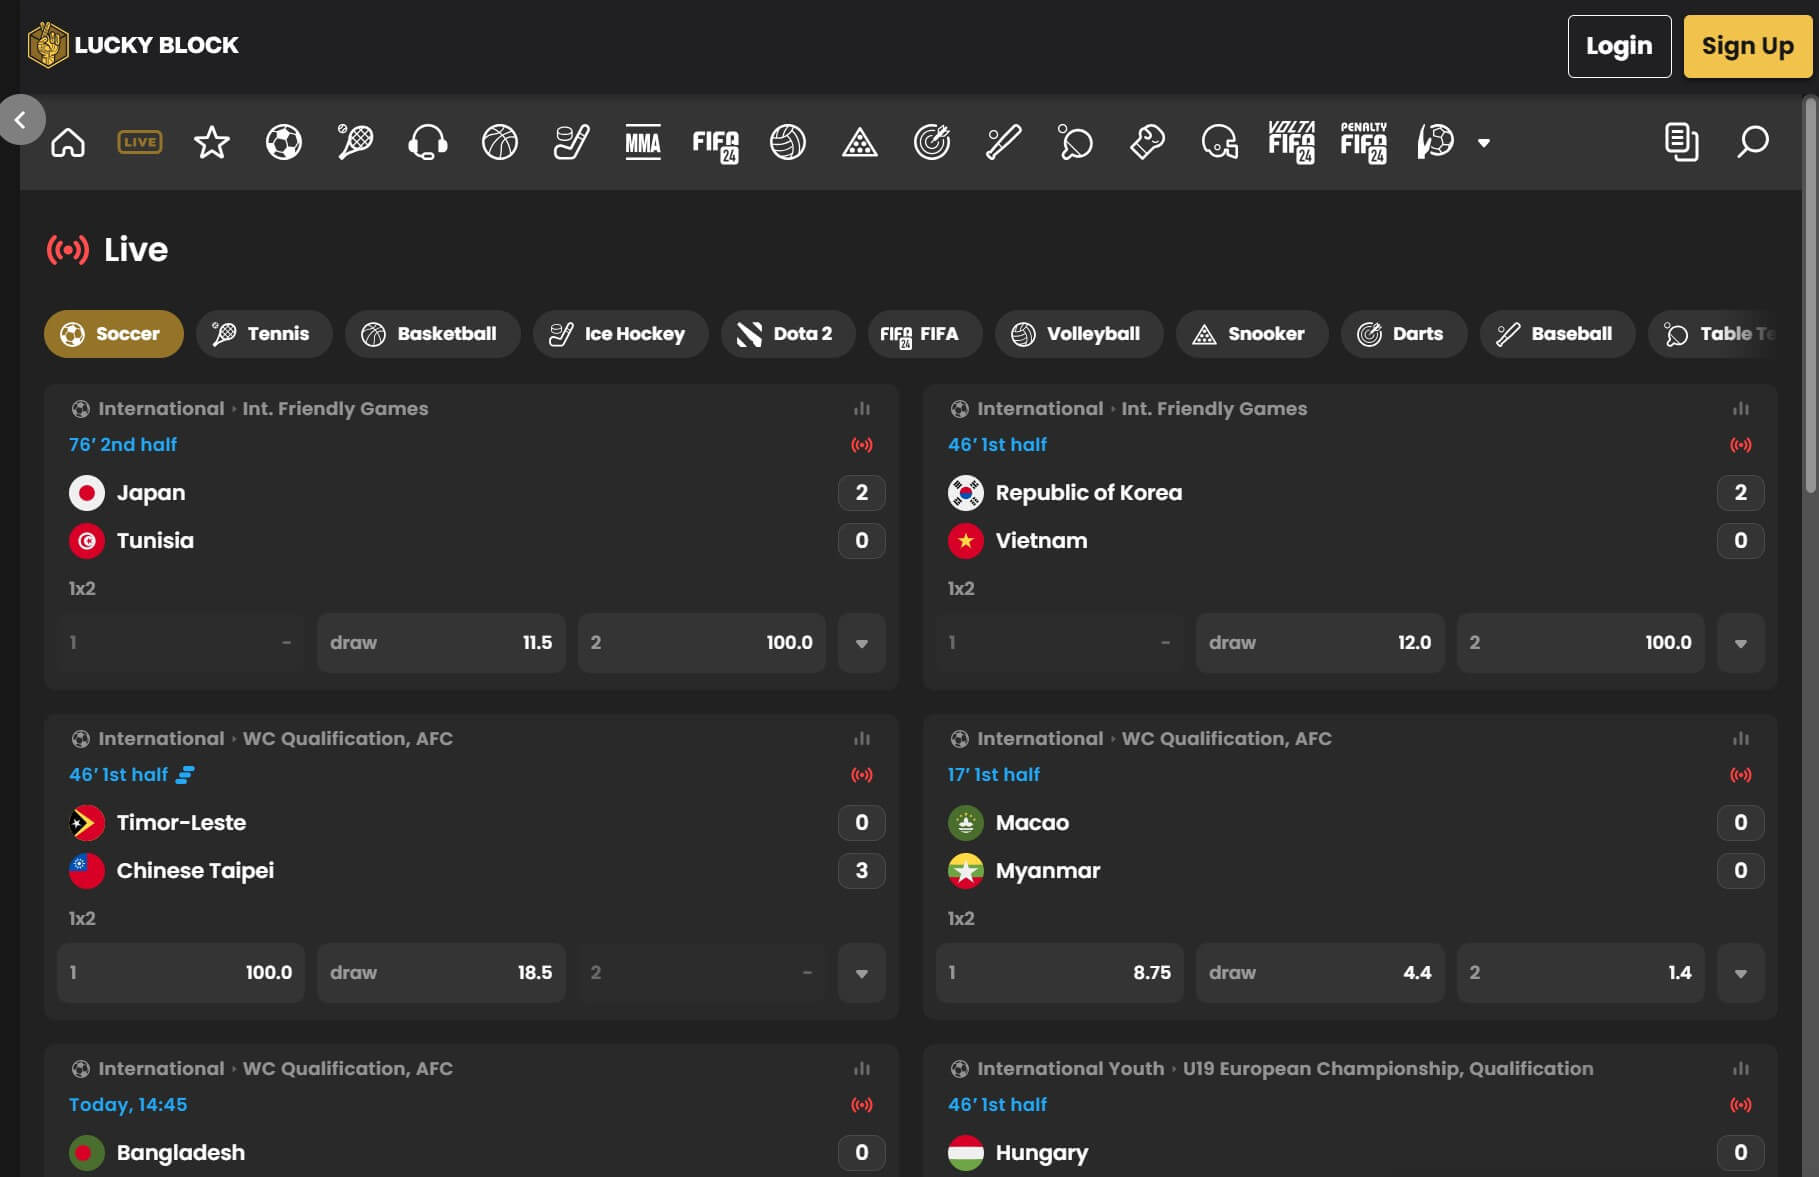Bet on Tunisia win at 100.0
This screenshot has width=1819, height=1177.
pos(702,643)
